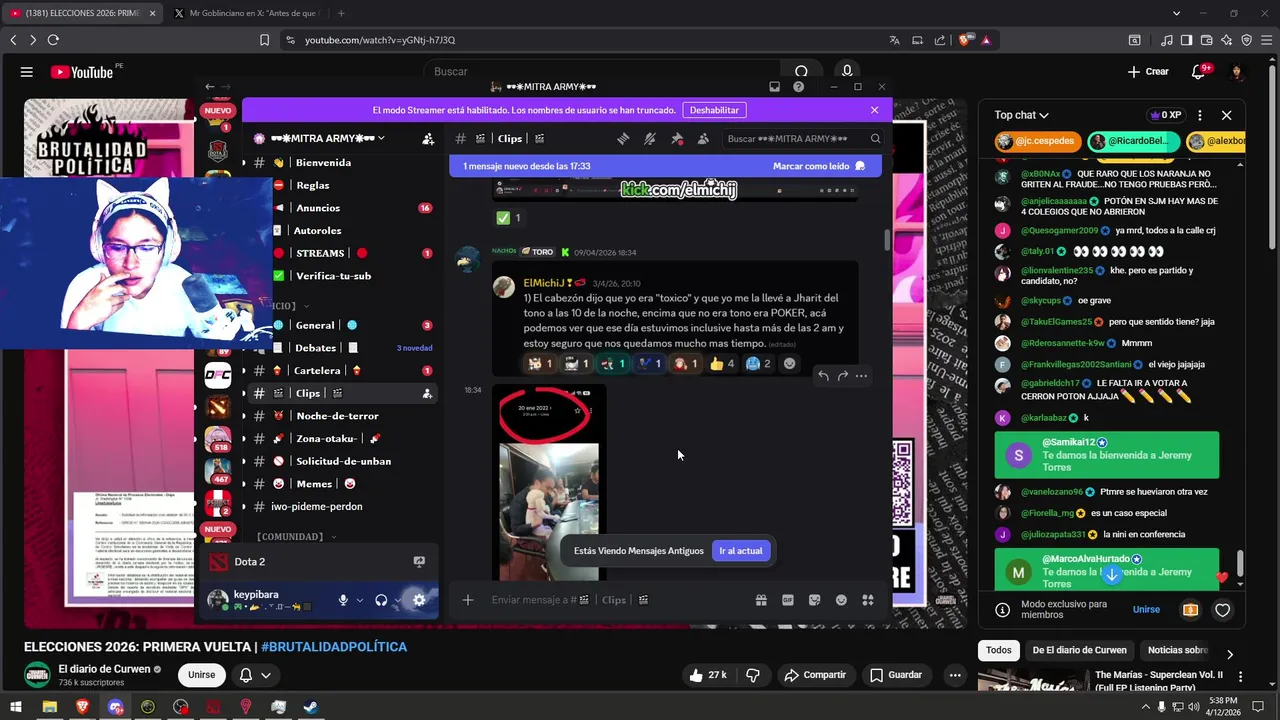The height and width of the screenshot is (720, 1280).
Task: Select De El diario de Curwen chip
Action: pyautogui.click(x=1079, y=650)
